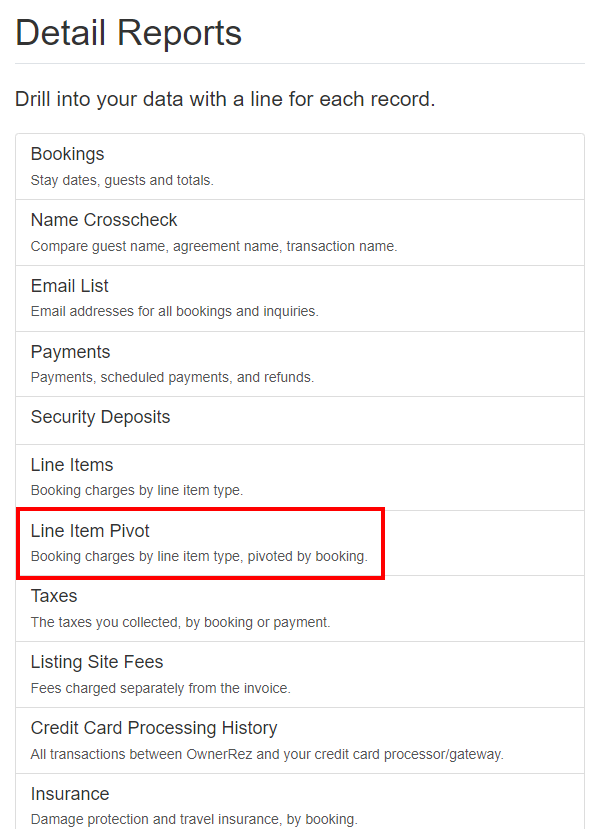
Task: Open the Bookings report
Action: coord(68,154)
